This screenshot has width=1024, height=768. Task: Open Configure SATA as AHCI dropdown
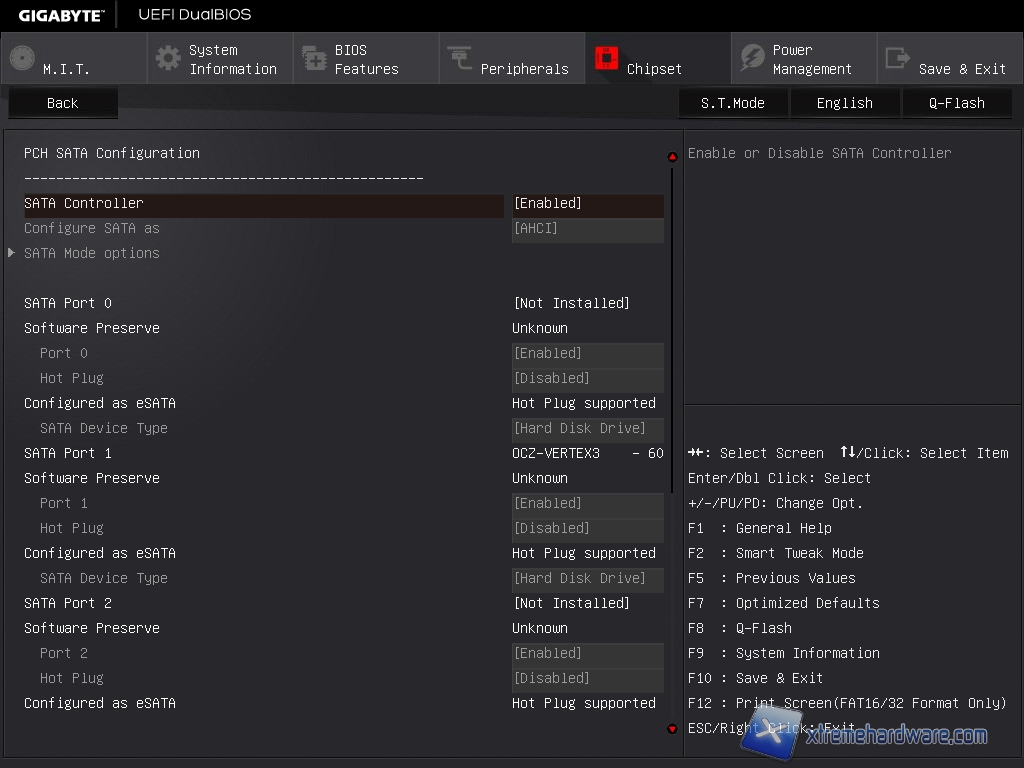click(x=587, y=229)
